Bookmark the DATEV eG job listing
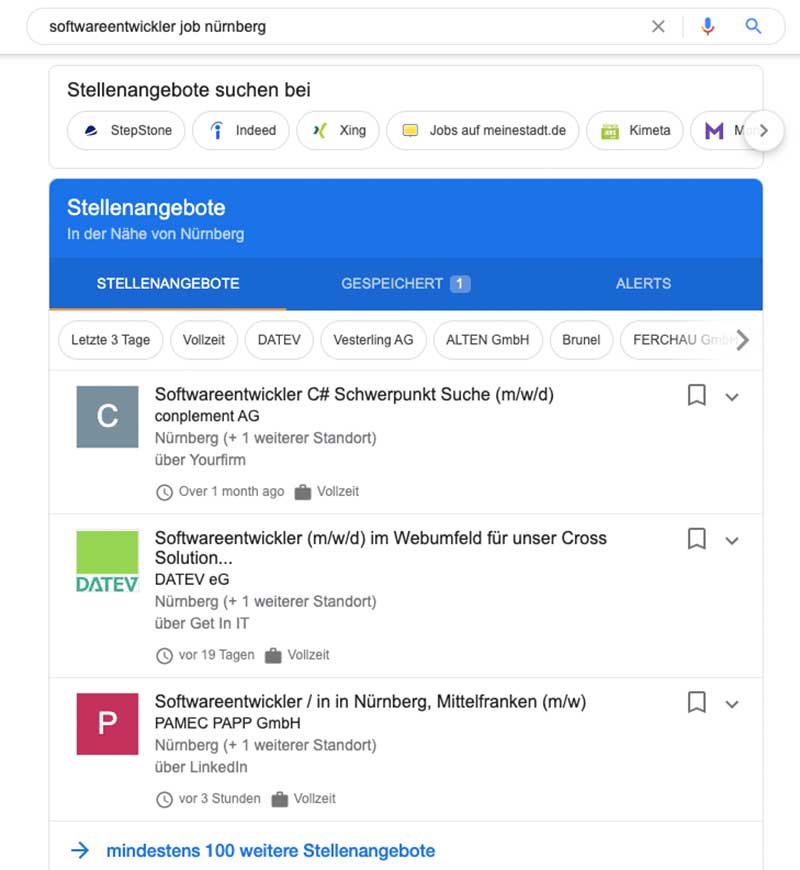The image size is (800, 870). click(x=696, y=538)
